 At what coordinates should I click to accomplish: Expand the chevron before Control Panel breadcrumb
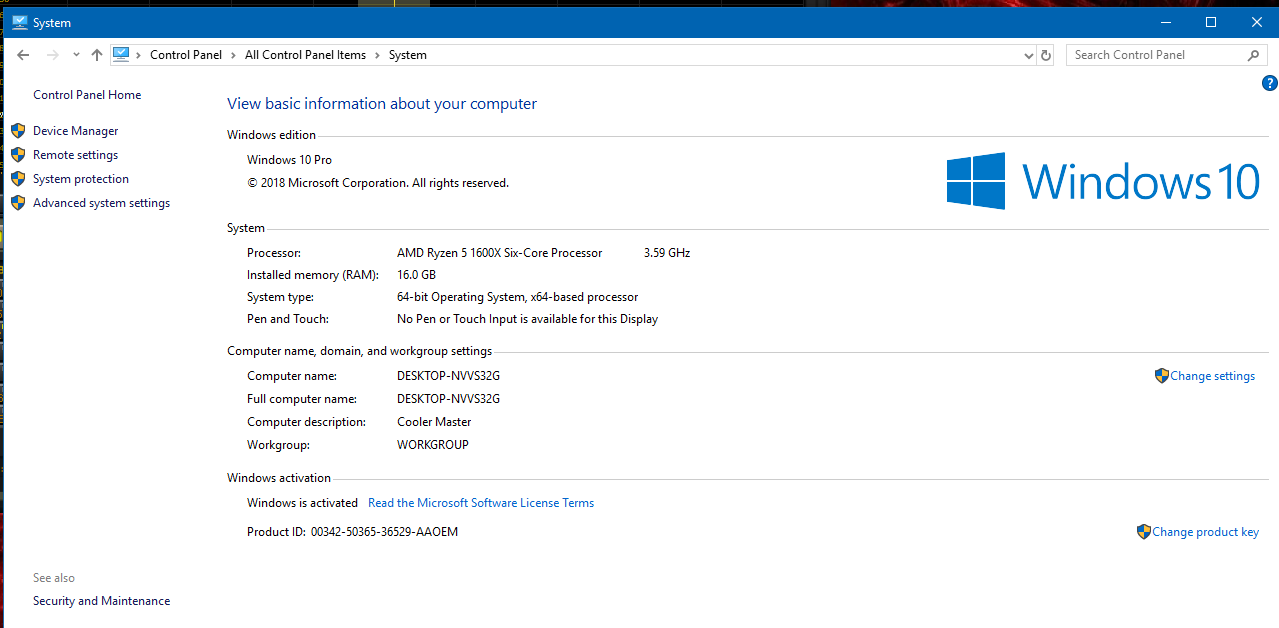coord(139,55)
